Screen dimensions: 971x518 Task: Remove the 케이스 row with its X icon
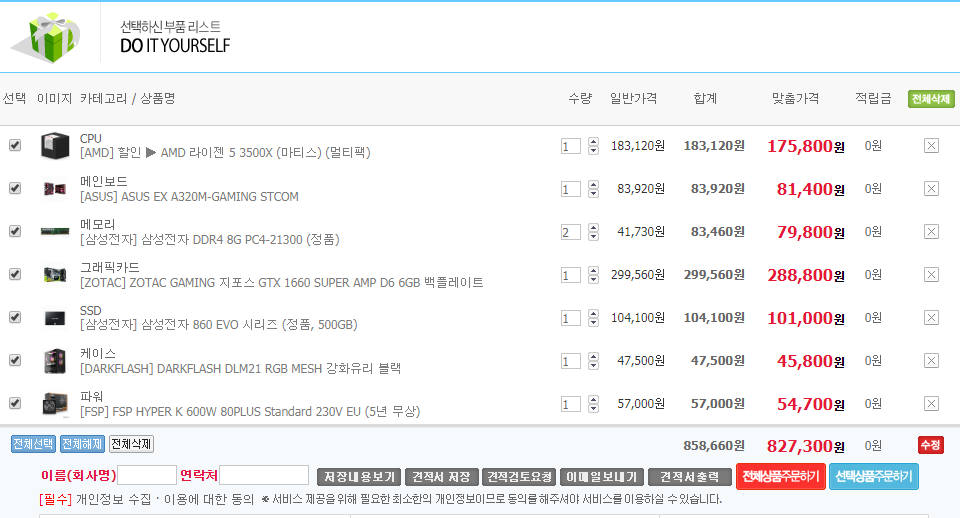coord(931,361)
